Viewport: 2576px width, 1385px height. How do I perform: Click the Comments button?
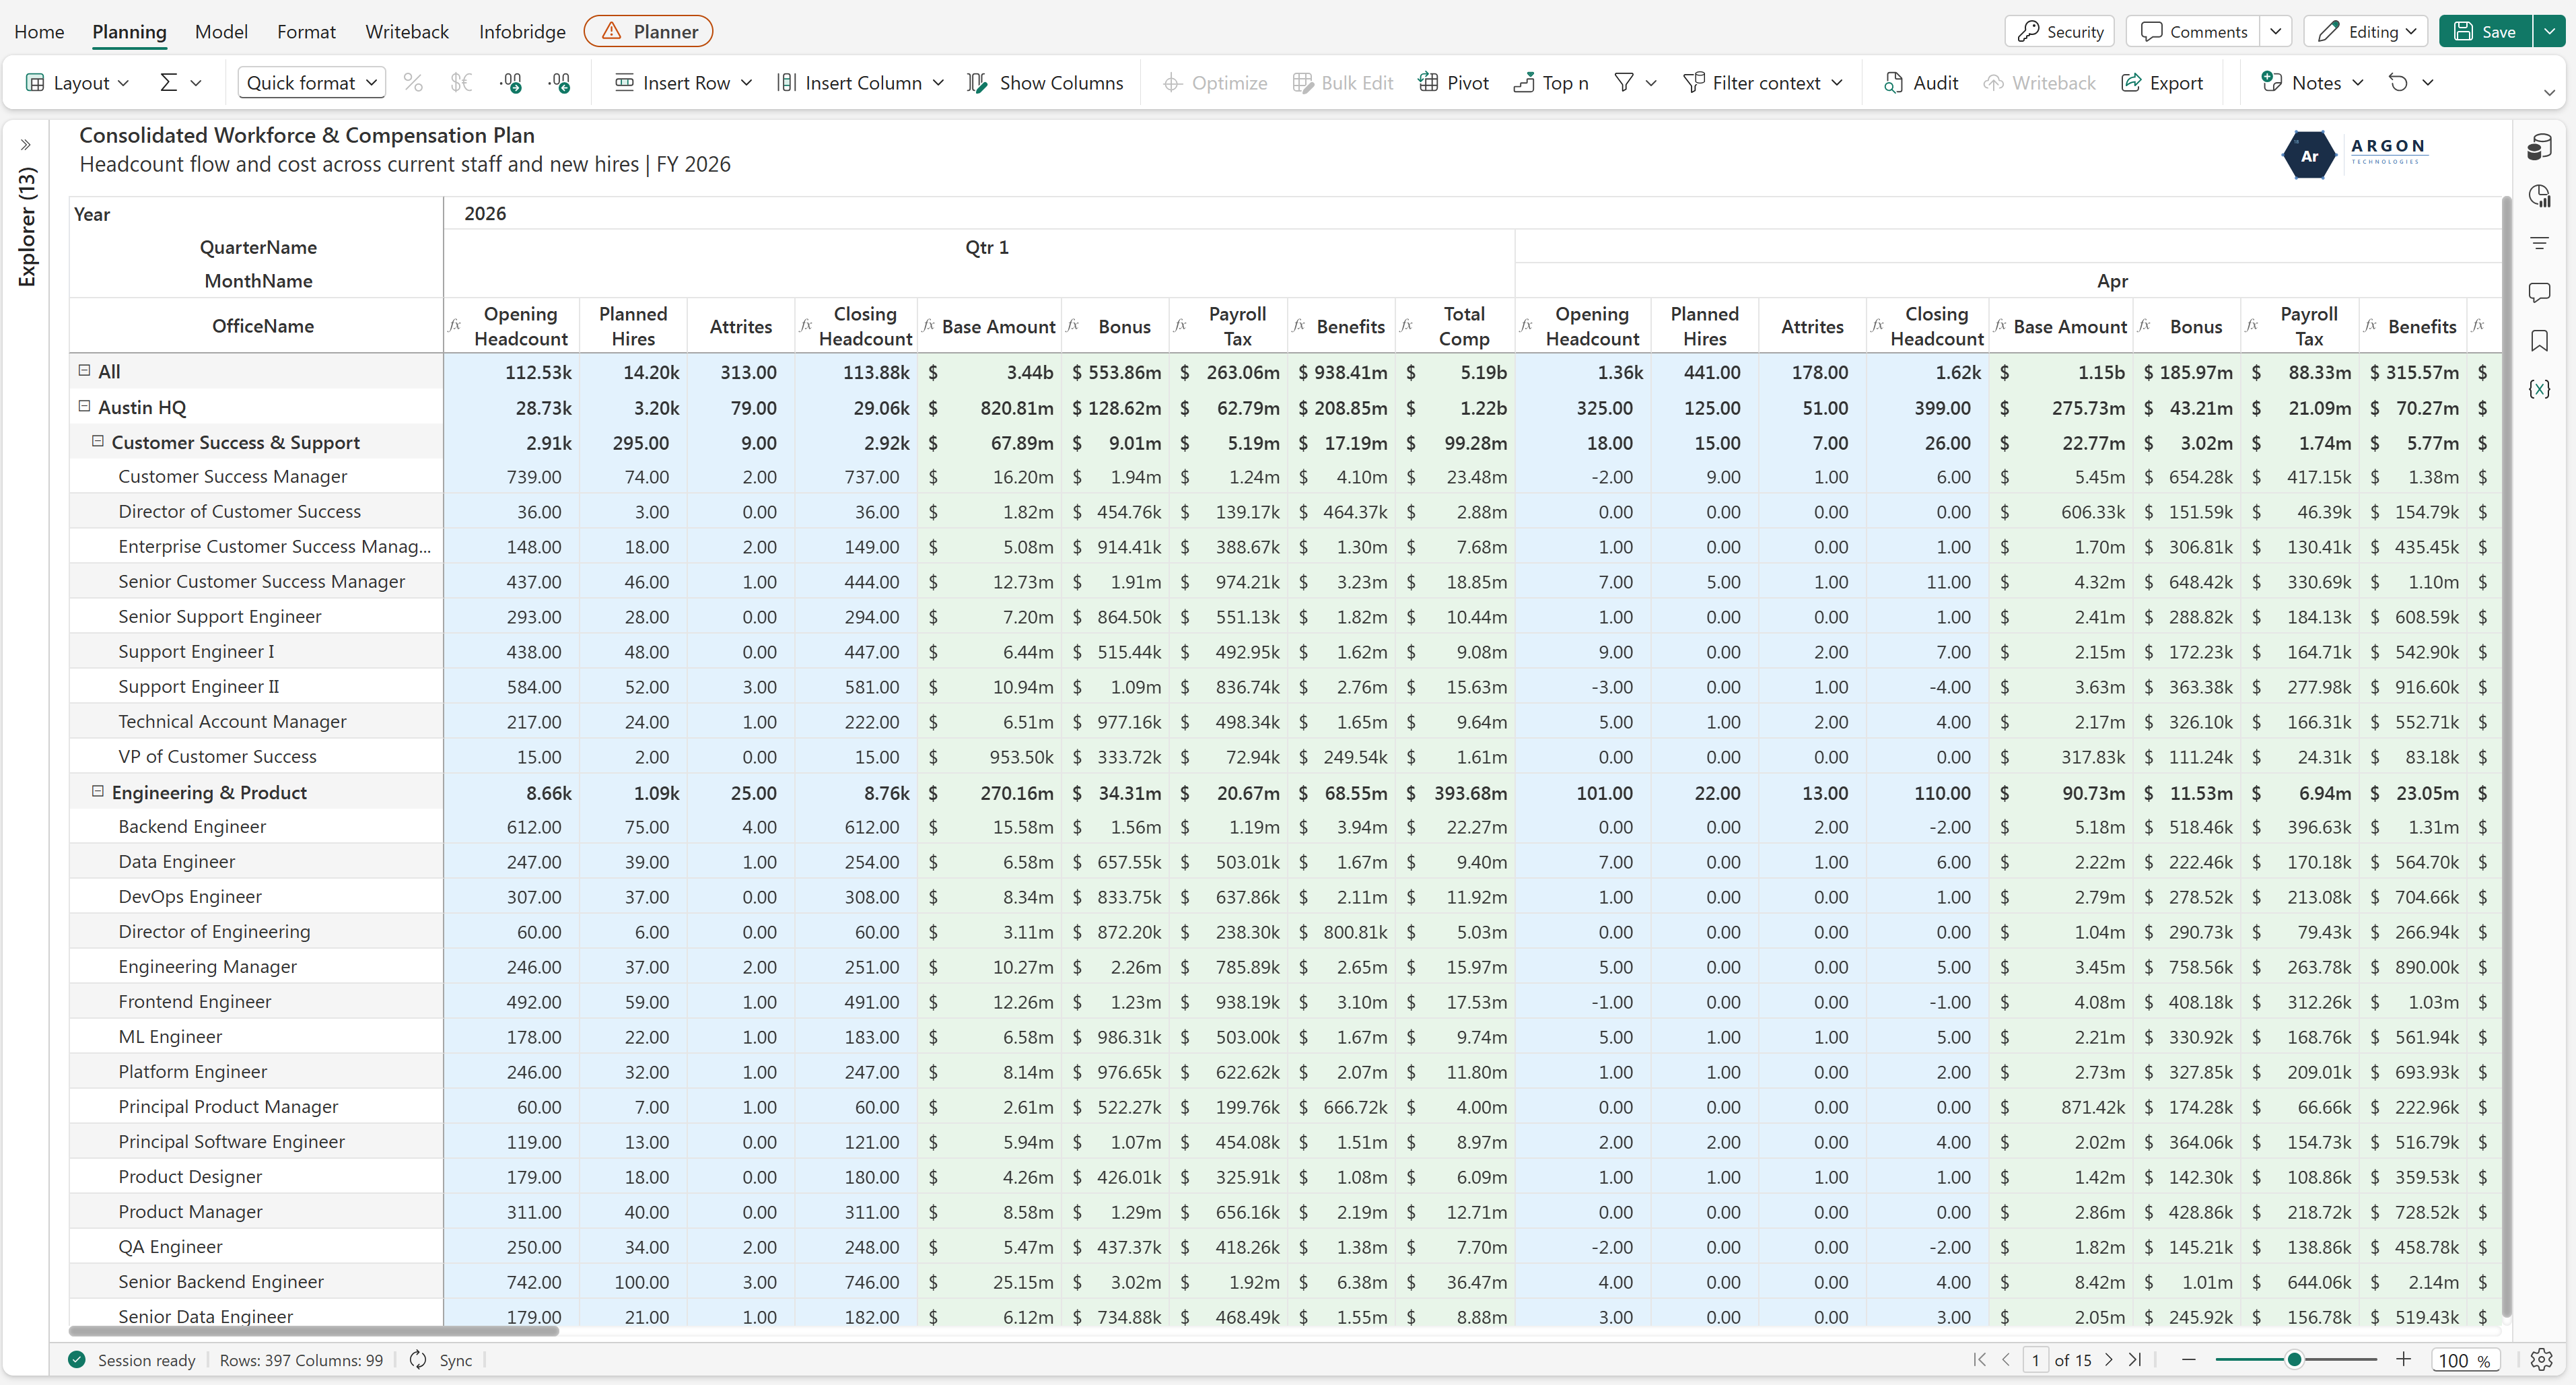(x=2193, y=31)
